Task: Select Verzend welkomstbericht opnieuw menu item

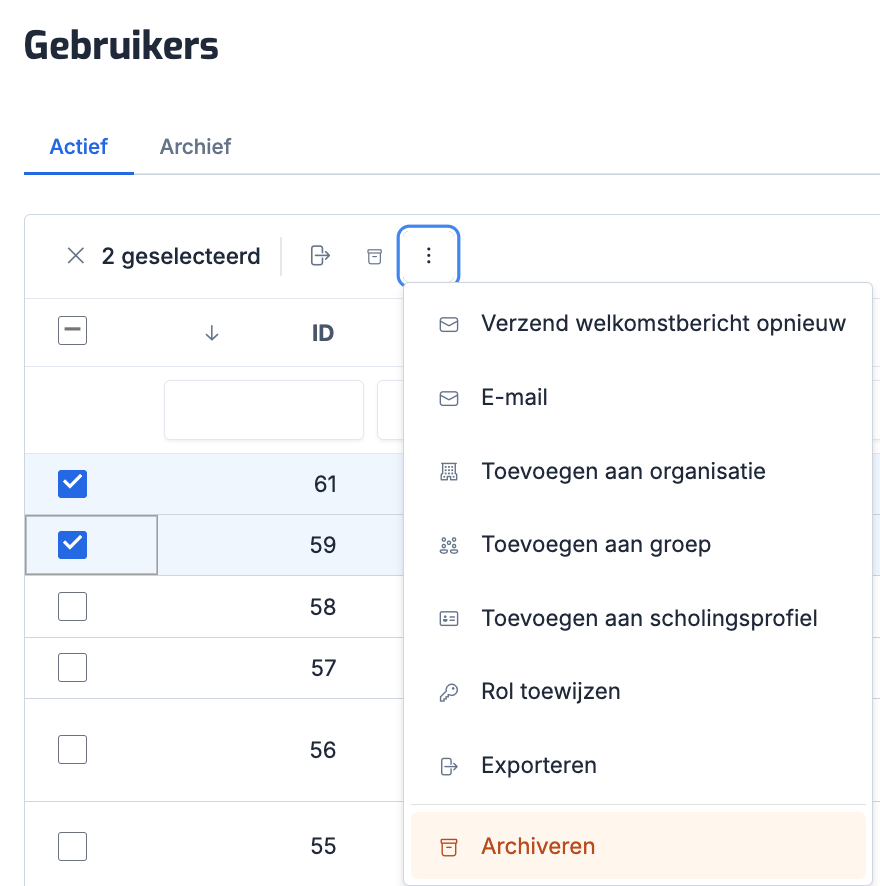Action: coord(663,324)
